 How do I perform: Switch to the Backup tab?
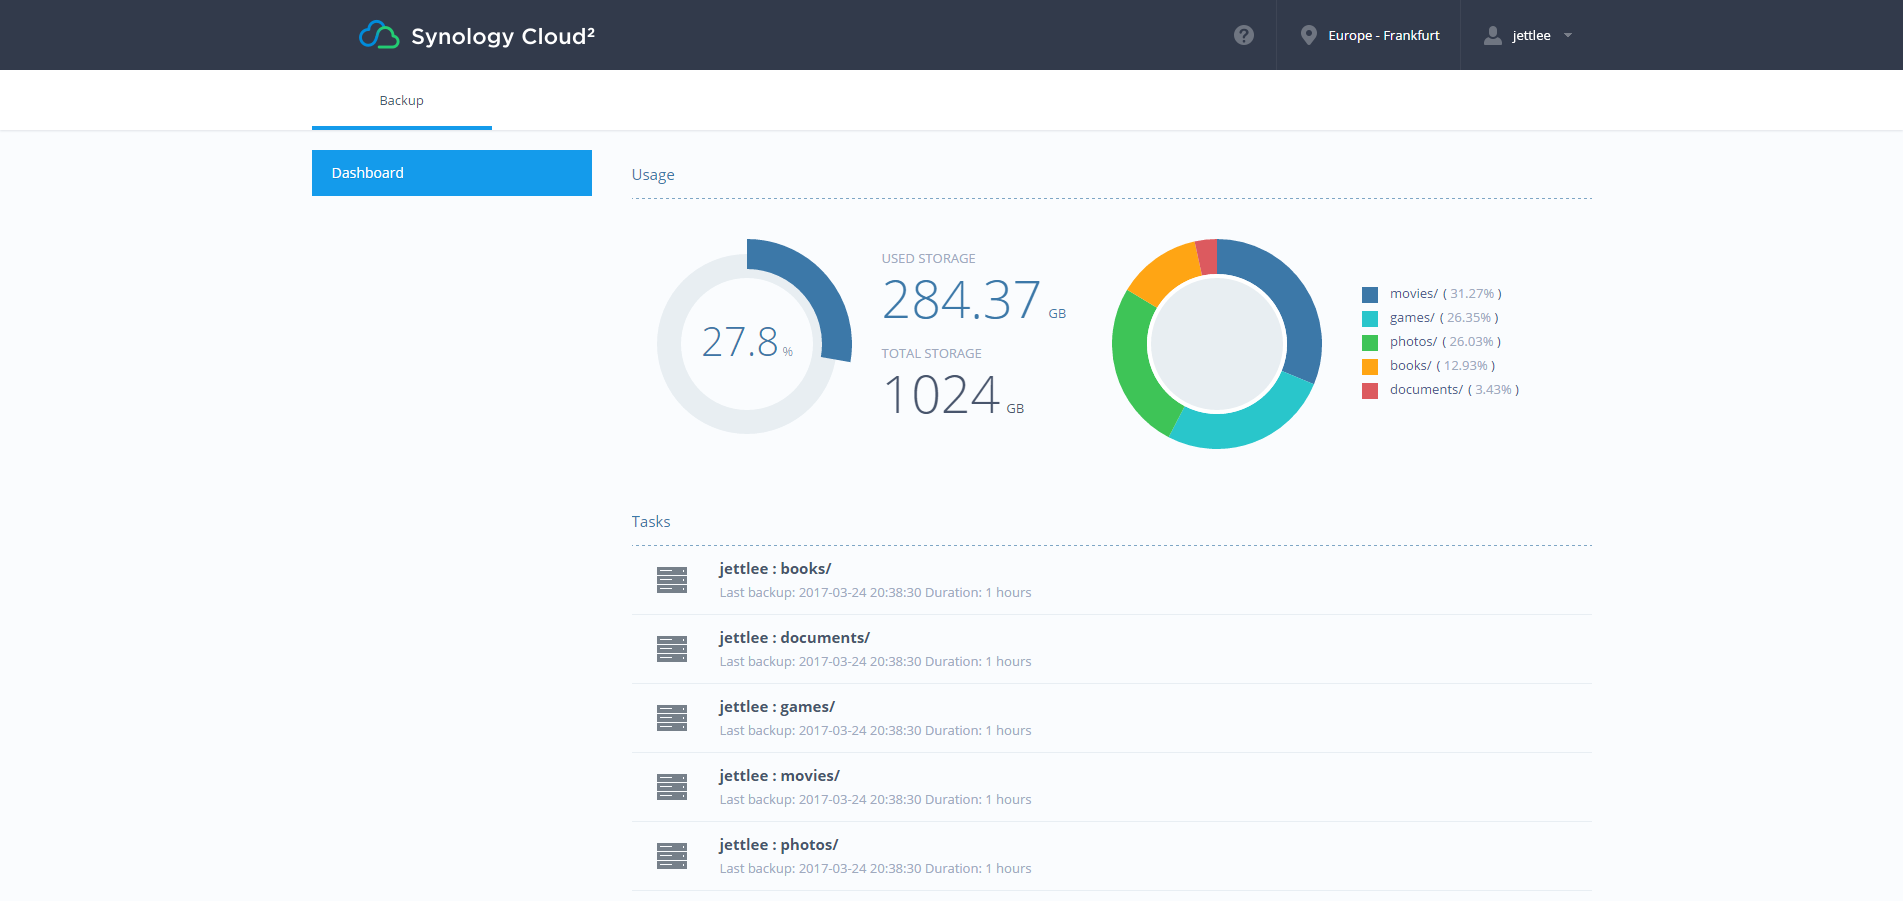[401, 100]
